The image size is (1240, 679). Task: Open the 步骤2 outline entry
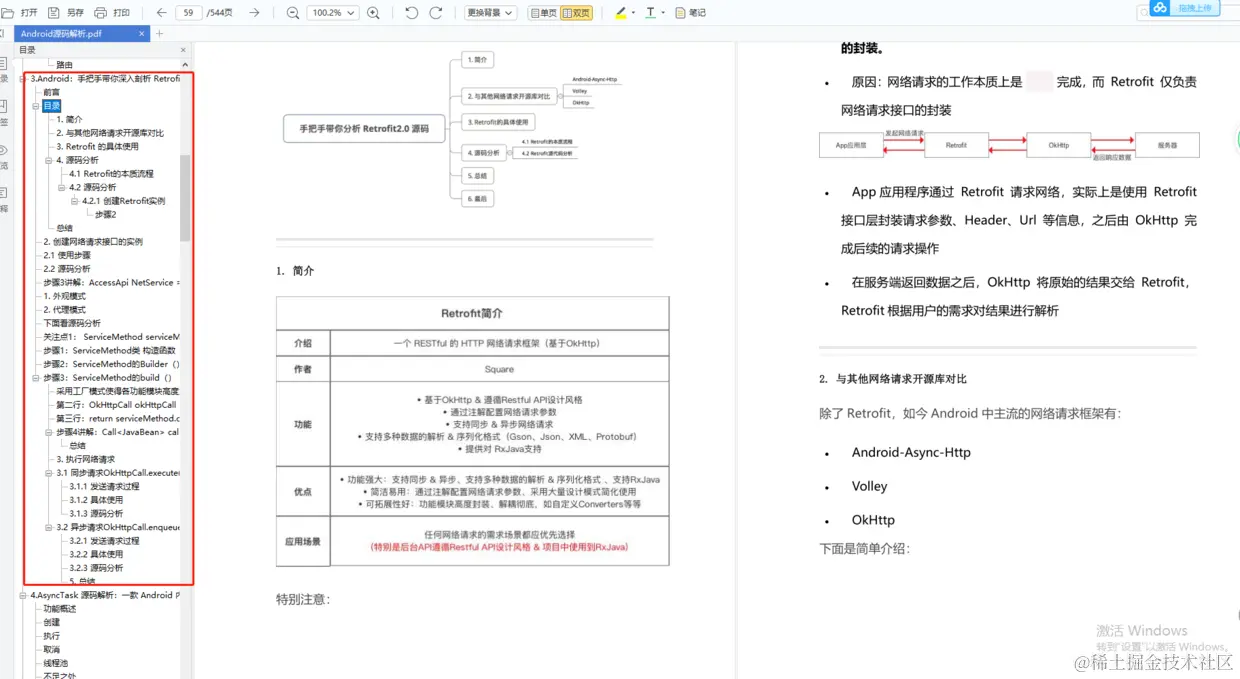(x=105, y=214)
